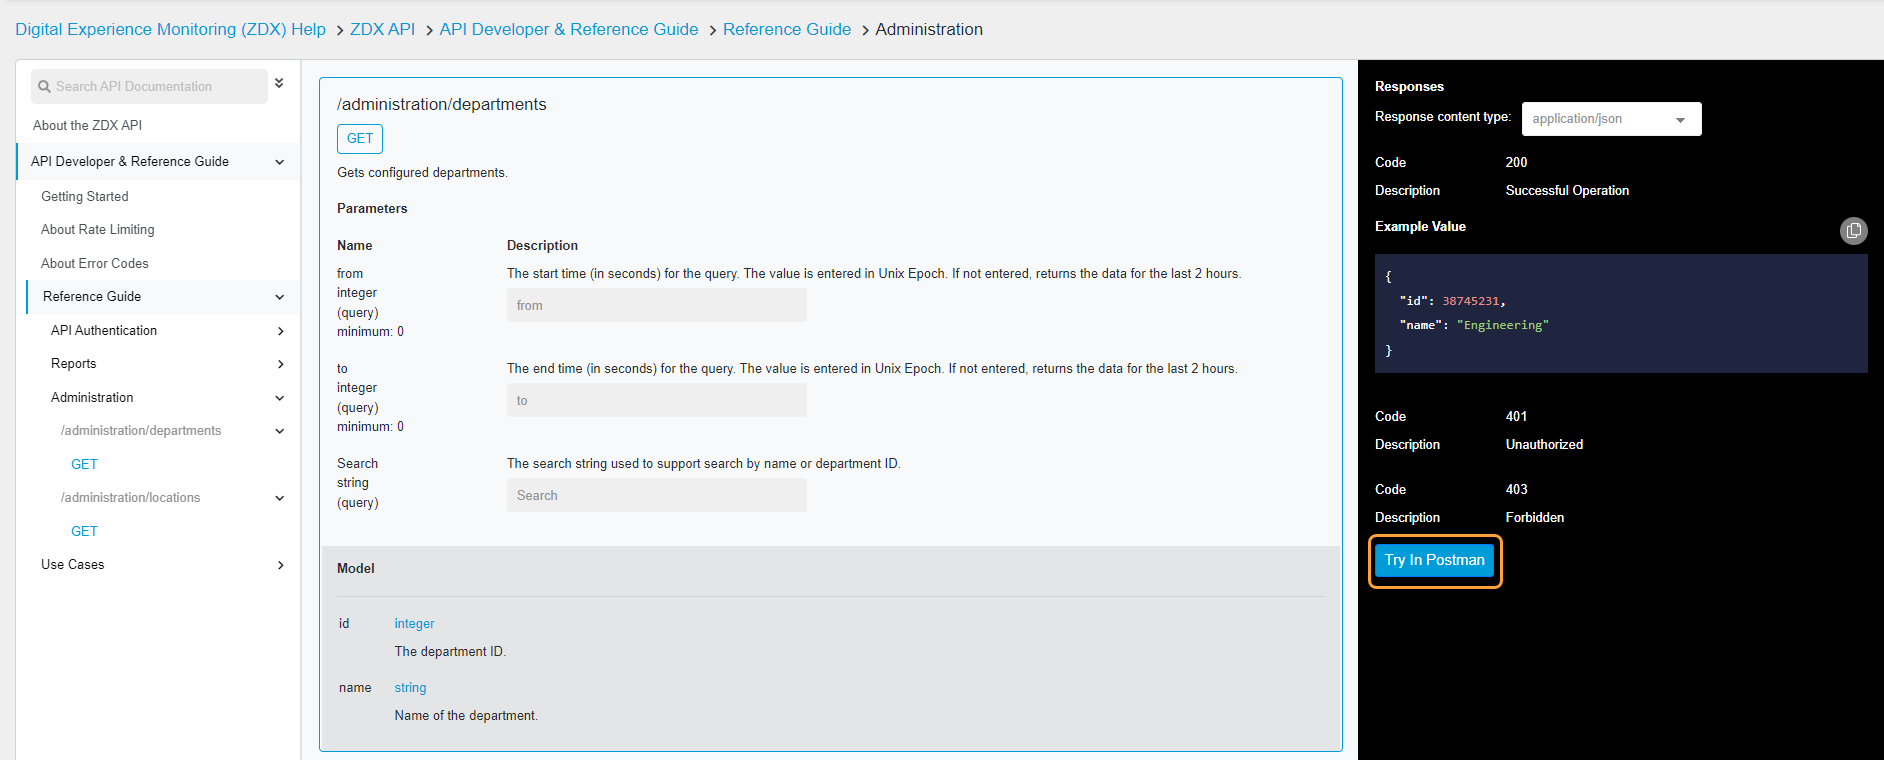This screenshot has height=760, width=1884.
Task: Expand the API Authentication section
Action: pyautogui.click(x=280, y=331)
